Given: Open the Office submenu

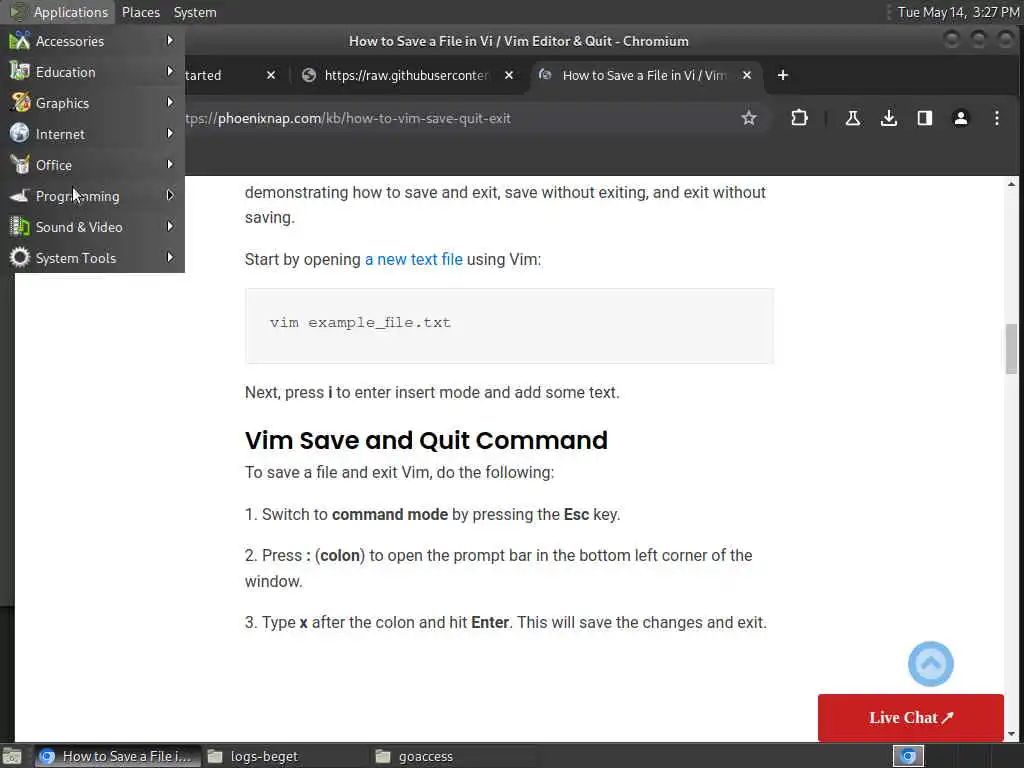Looking at the screenshot, I should click(94, 165).
